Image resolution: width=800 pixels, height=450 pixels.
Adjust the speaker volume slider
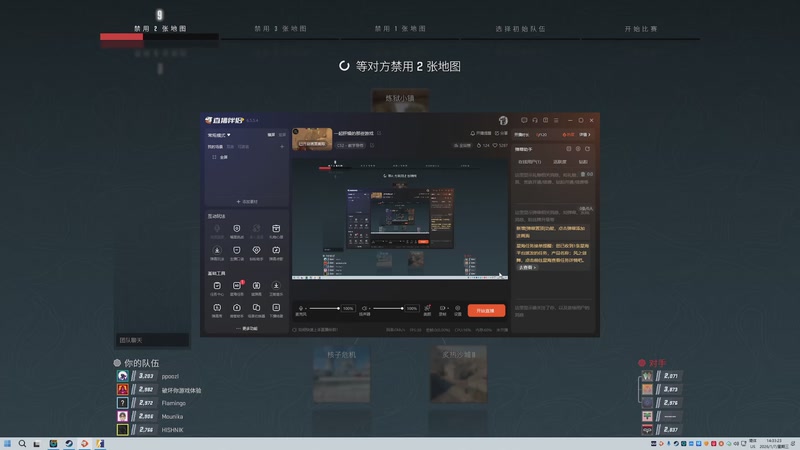(388, 308)
